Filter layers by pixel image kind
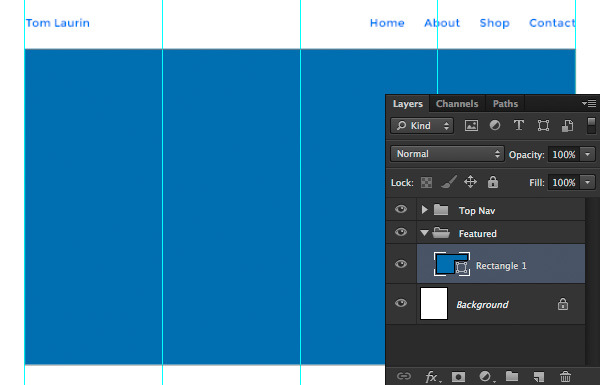Screen dimensions: 600x385 click(471, 126)
